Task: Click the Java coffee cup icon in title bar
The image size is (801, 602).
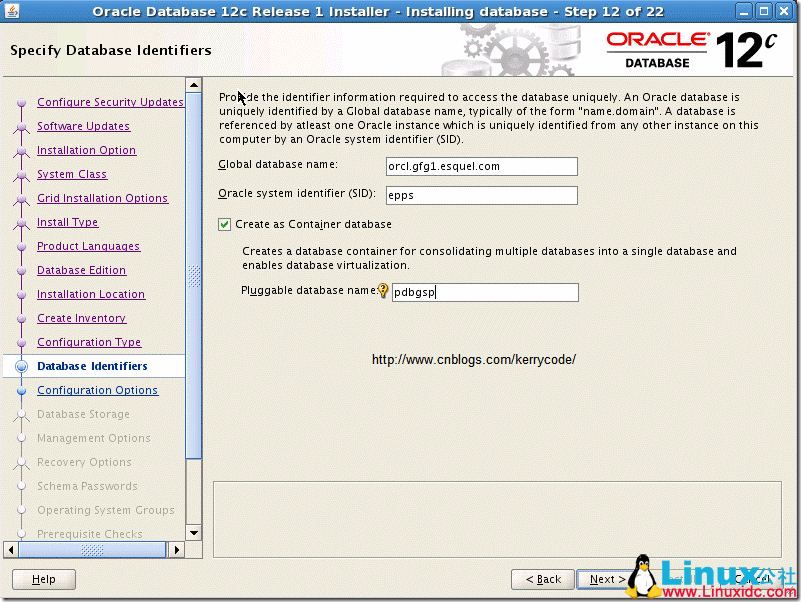Action: (12, 11)
